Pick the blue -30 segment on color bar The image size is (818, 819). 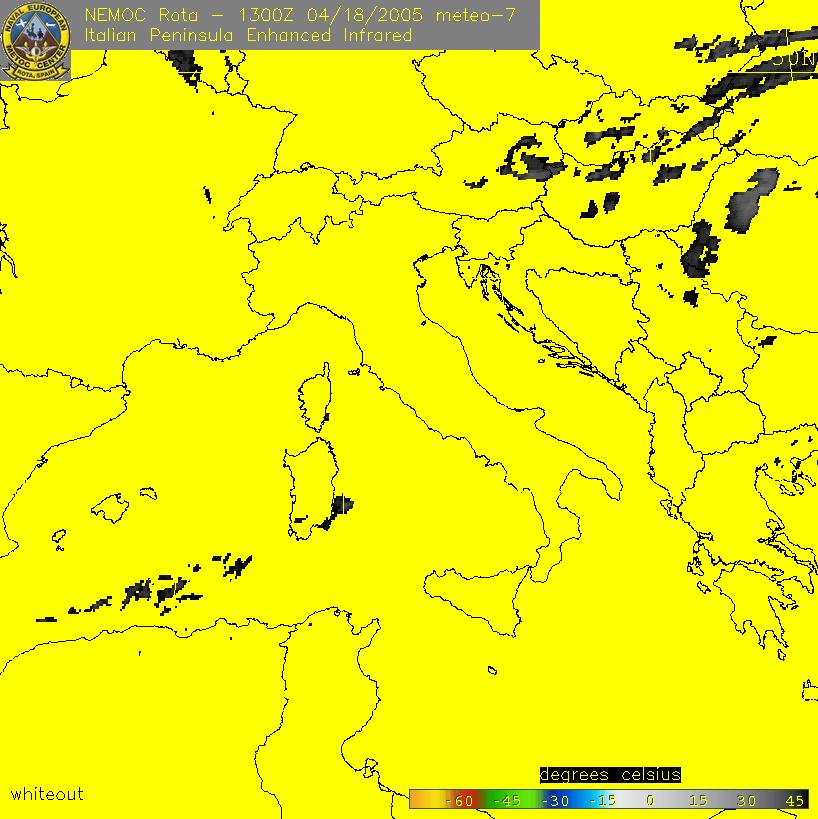pos(555,800)
